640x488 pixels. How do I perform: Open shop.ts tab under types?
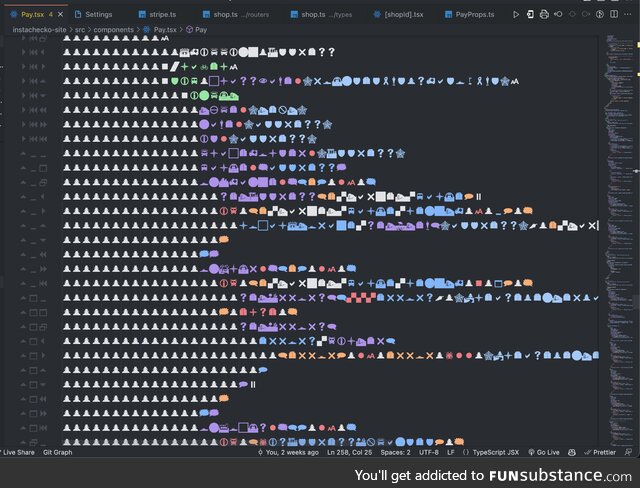[322, 15]
